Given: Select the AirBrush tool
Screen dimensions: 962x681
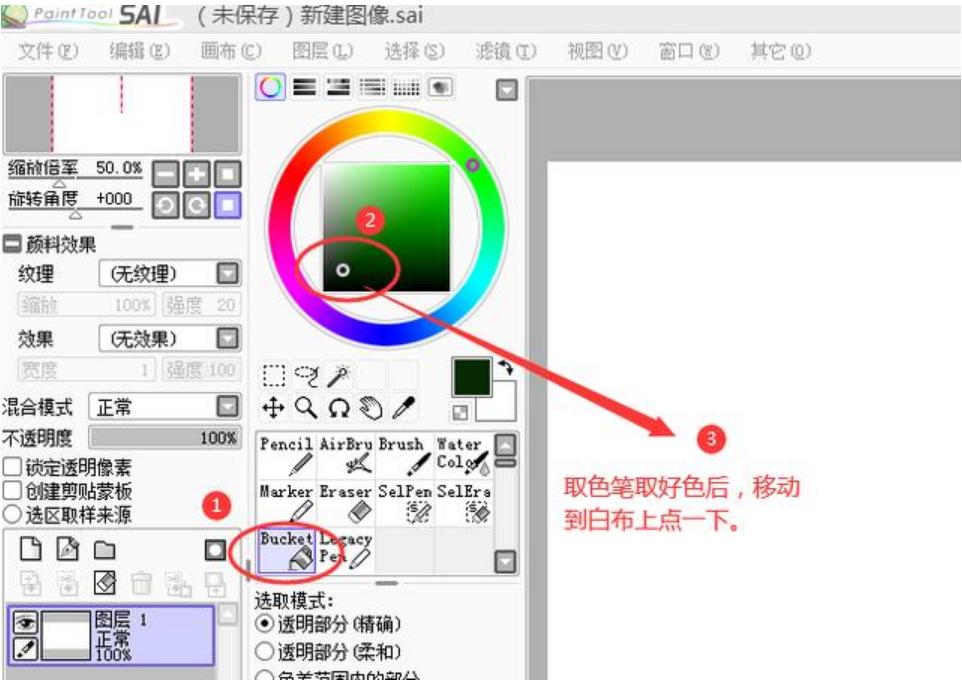Looking at the screenshot, I should [x=345, y=460].
